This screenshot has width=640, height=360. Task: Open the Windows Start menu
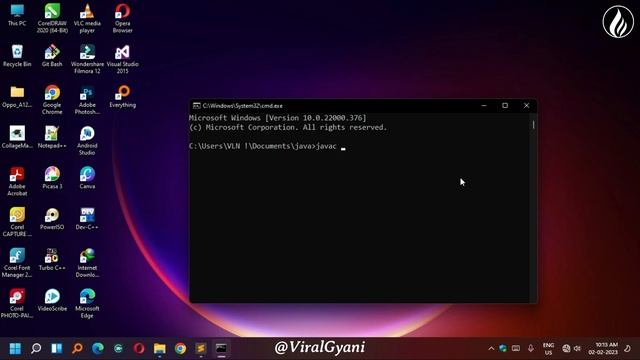click(15, 349)
